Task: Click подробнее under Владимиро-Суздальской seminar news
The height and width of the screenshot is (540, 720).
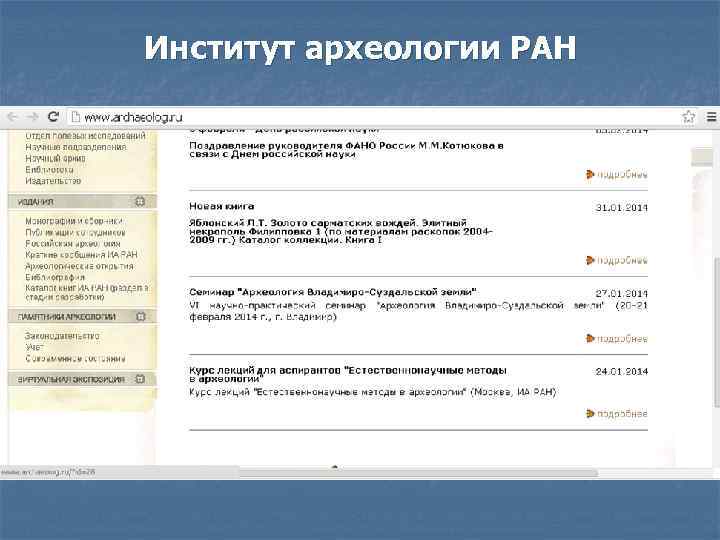Action: tap(617, 339)
